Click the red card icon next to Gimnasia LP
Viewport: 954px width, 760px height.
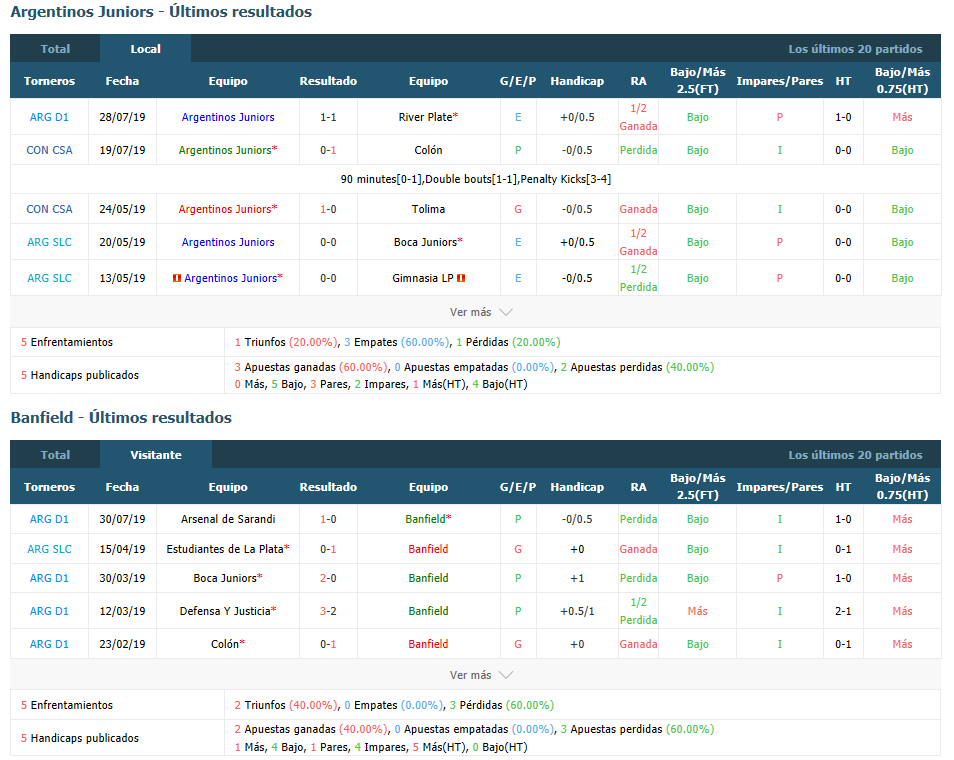[461, 278]
